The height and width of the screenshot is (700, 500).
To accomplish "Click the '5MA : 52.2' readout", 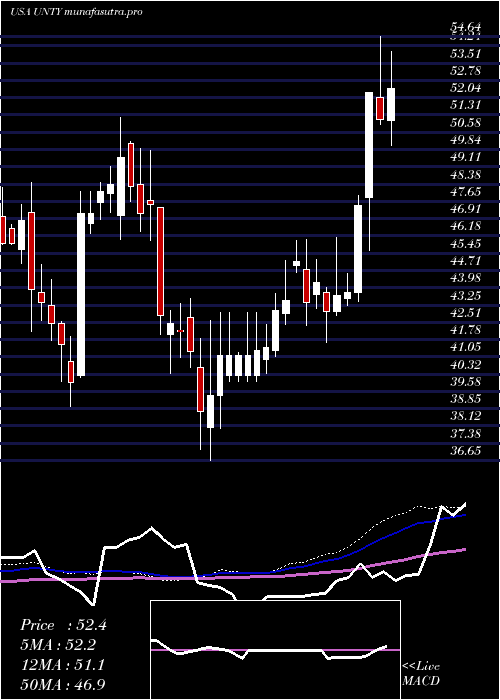I will 58,645.
